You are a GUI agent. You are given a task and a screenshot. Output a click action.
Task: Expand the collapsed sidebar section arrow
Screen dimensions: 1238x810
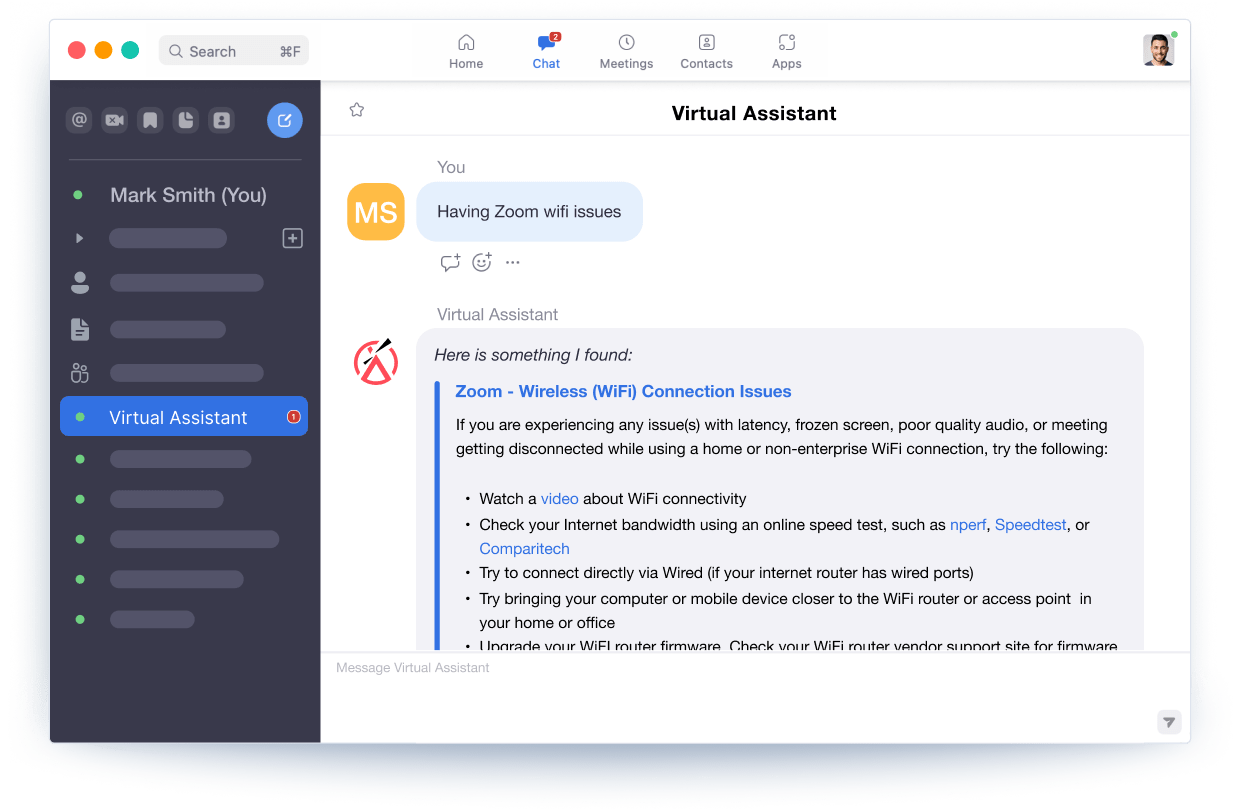pos(80,238)
